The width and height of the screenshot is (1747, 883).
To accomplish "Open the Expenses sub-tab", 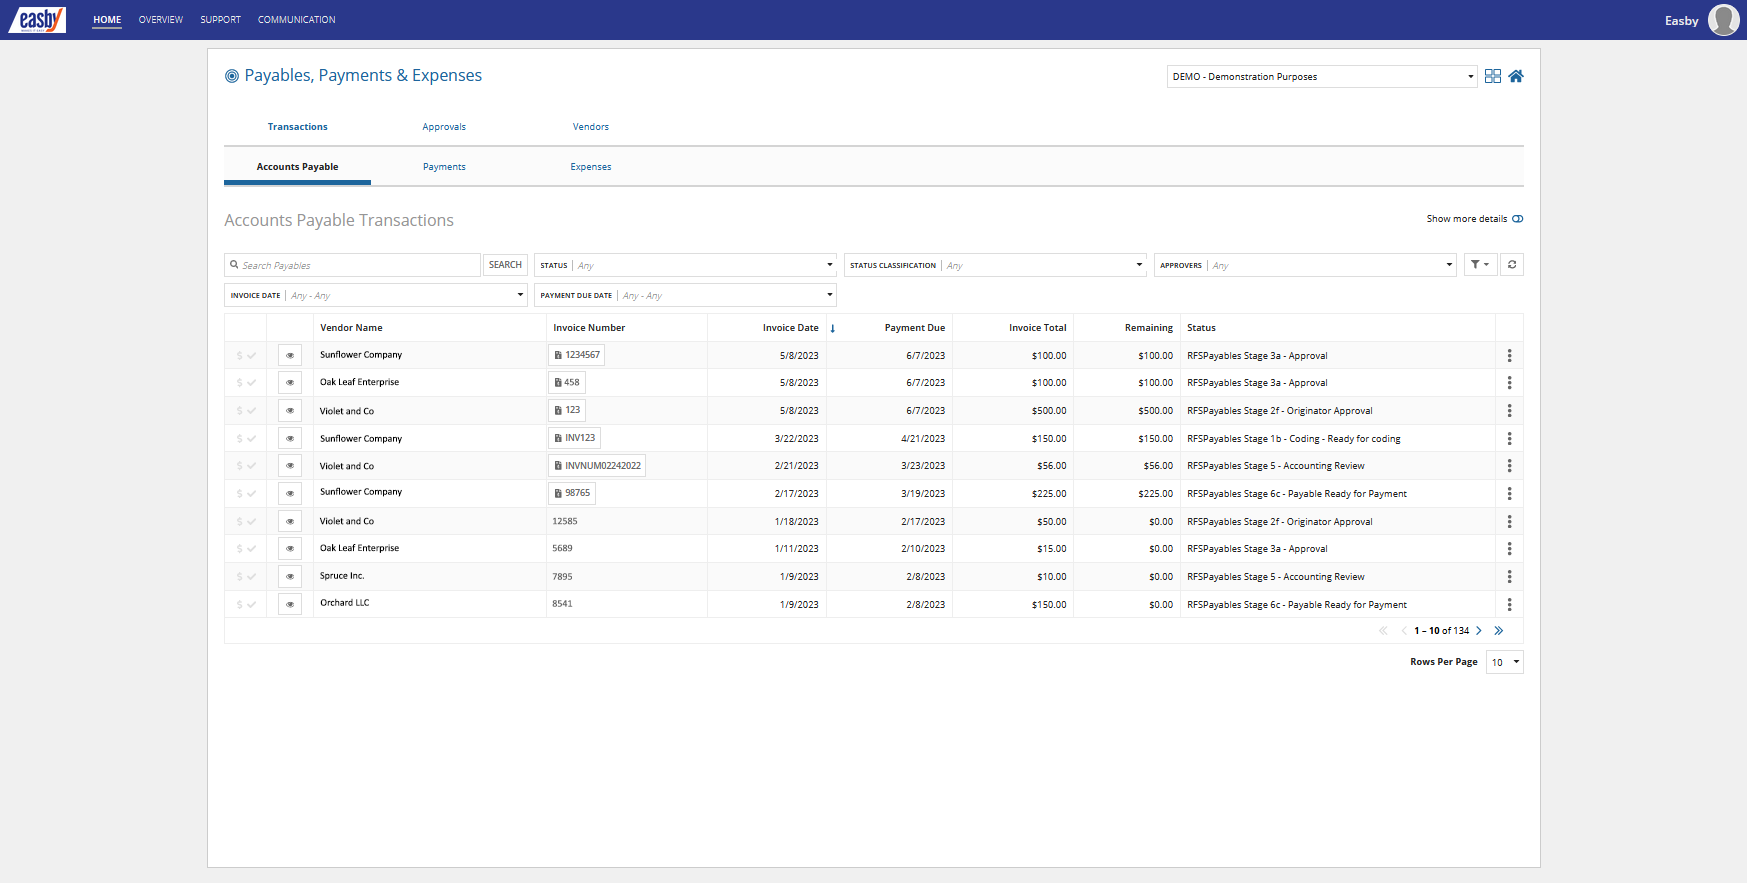I will pos(591,167).
